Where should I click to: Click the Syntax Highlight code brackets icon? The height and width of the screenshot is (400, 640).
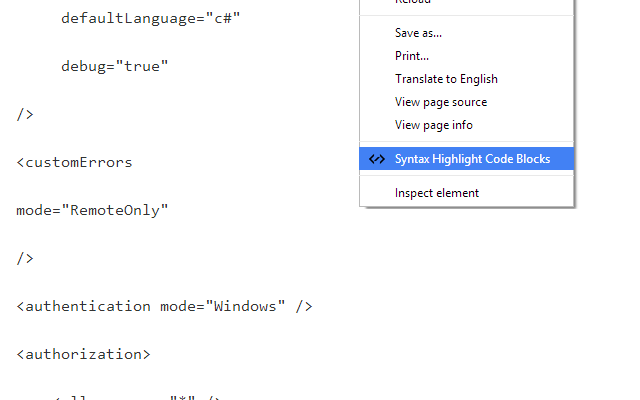[377, 159]
